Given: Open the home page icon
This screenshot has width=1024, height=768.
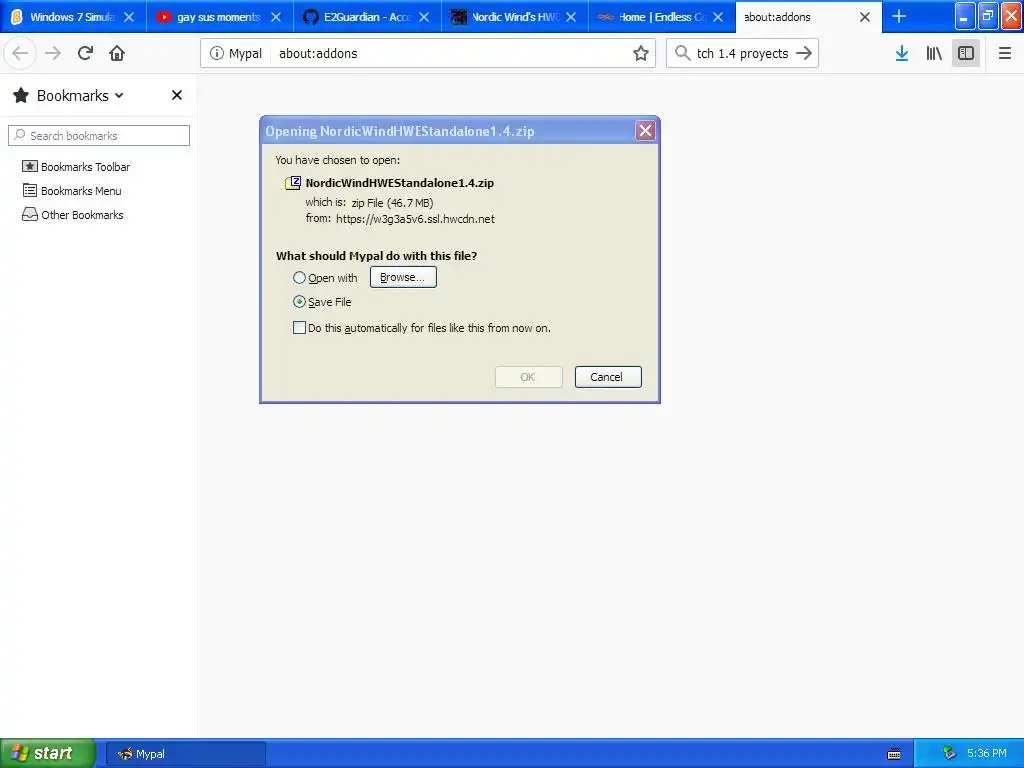Looking at the screenshot, I should [117, 54].
